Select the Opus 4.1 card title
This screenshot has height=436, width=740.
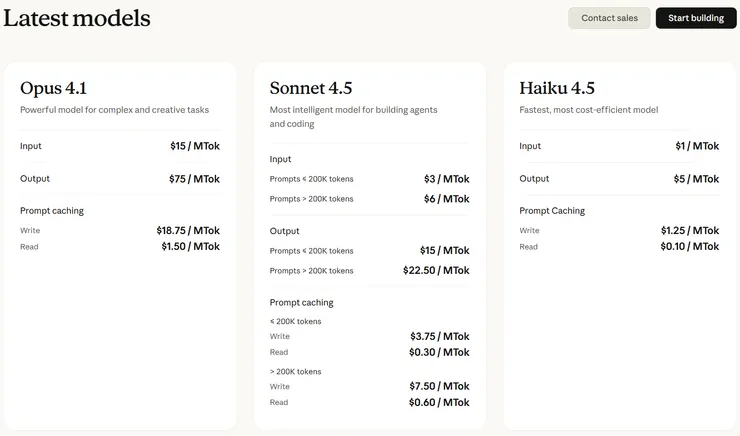(x=54, y=88)
